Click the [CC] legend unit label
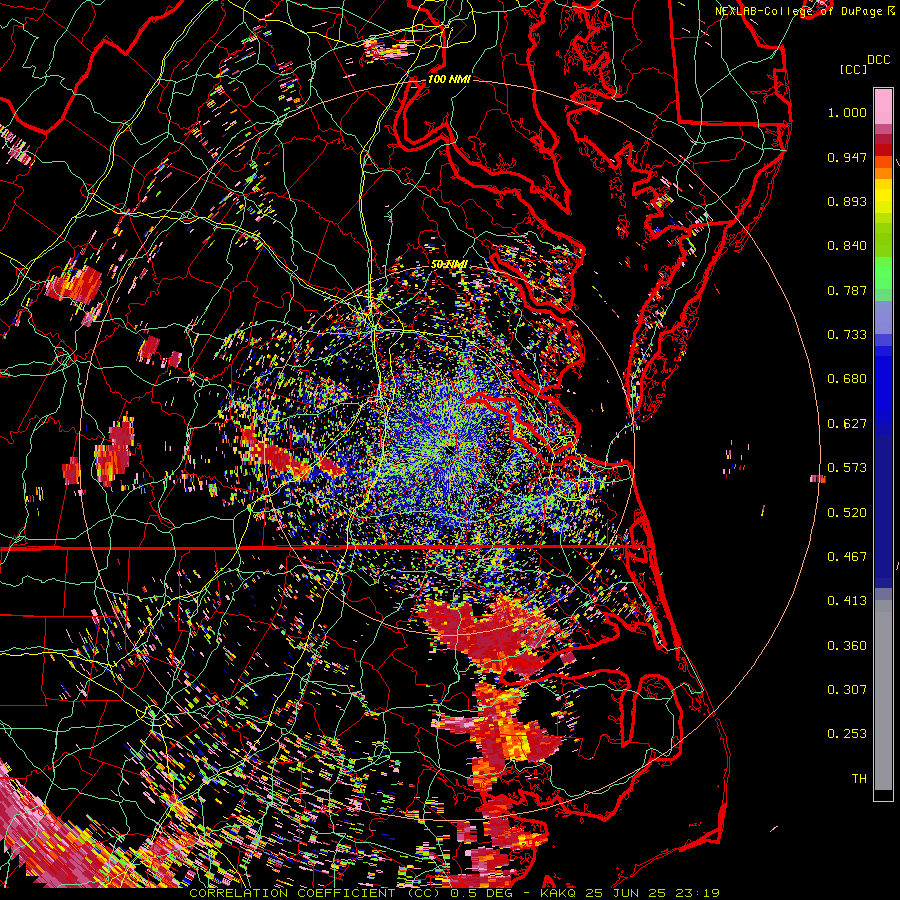 (x=854, y=69)
